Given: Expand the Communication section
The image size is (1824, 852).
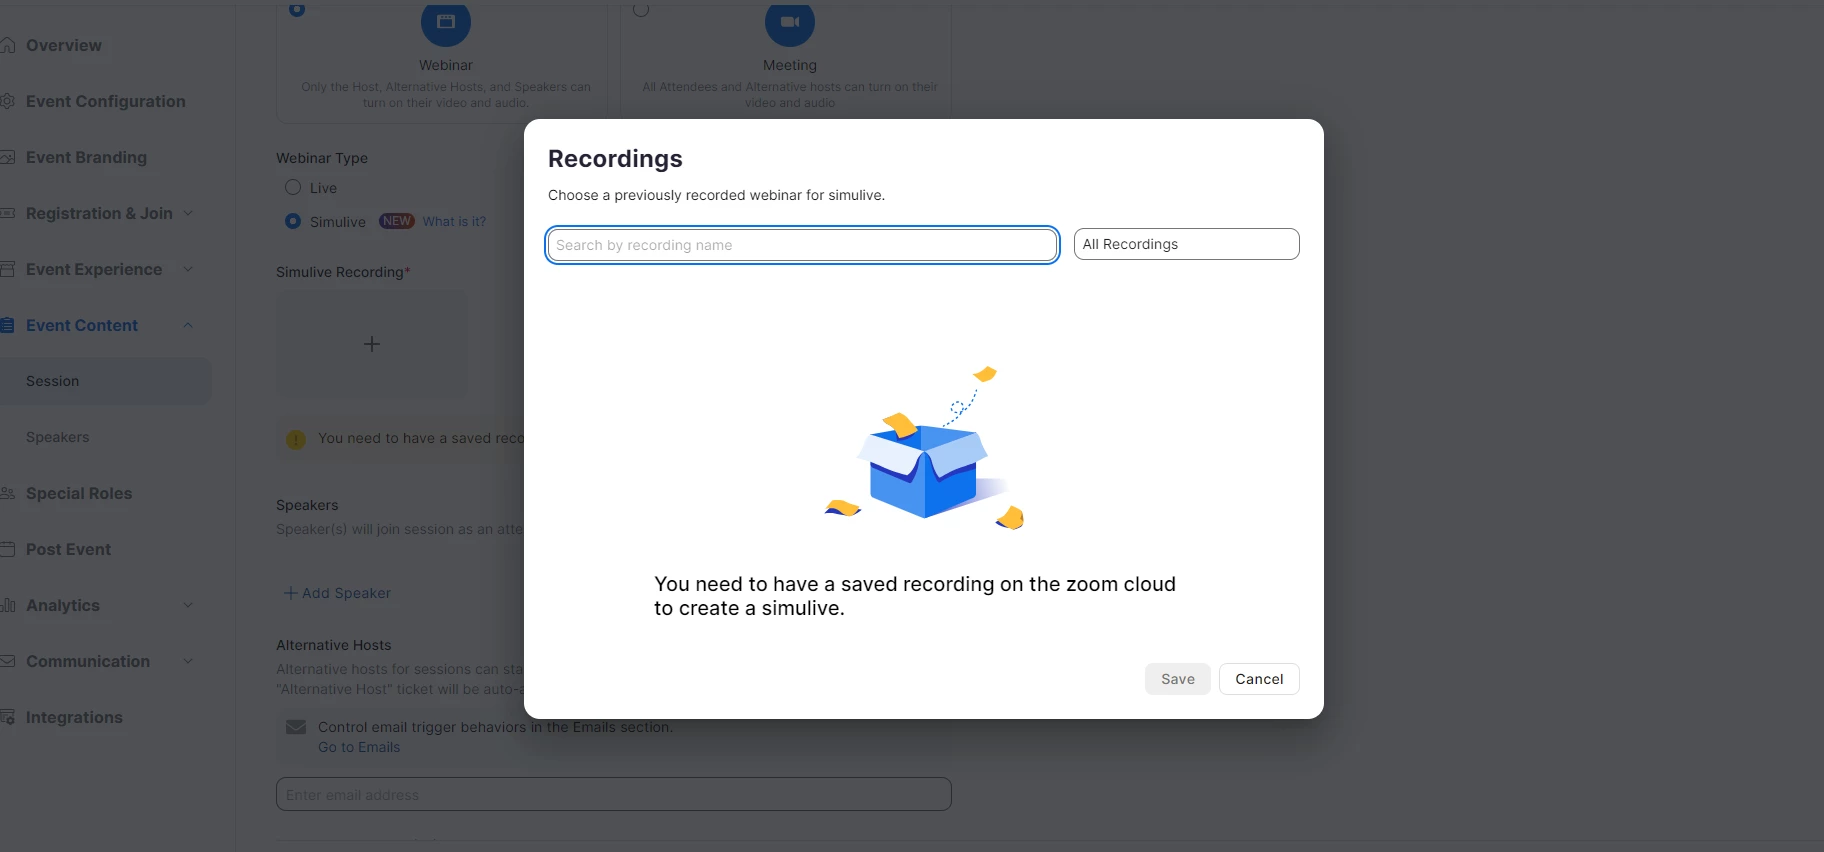Looking at the screenshot, I should (x=188, y=661).
